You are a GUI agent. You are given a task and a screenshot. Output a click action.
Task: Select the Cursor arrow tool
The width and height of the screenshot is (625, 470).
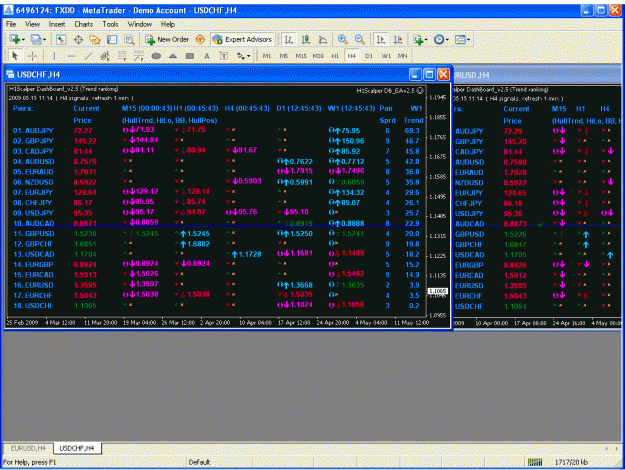[15, 56]
